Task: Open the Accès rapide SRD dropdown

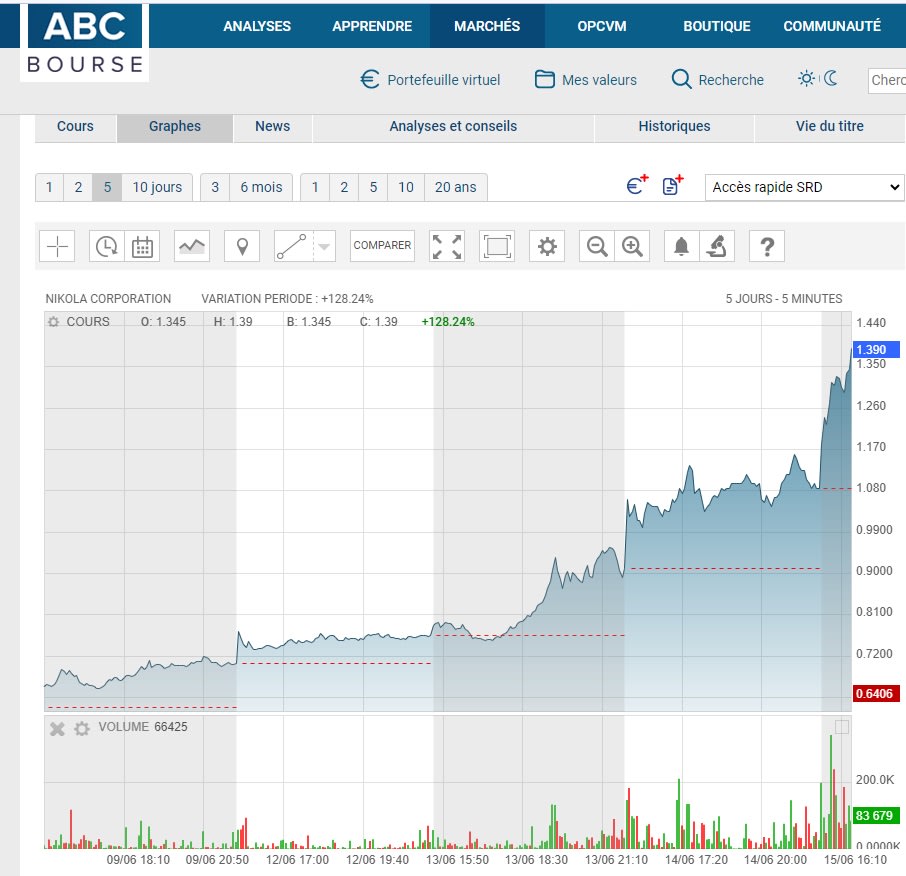Action: pyautogui.click(x=804, y=187)
